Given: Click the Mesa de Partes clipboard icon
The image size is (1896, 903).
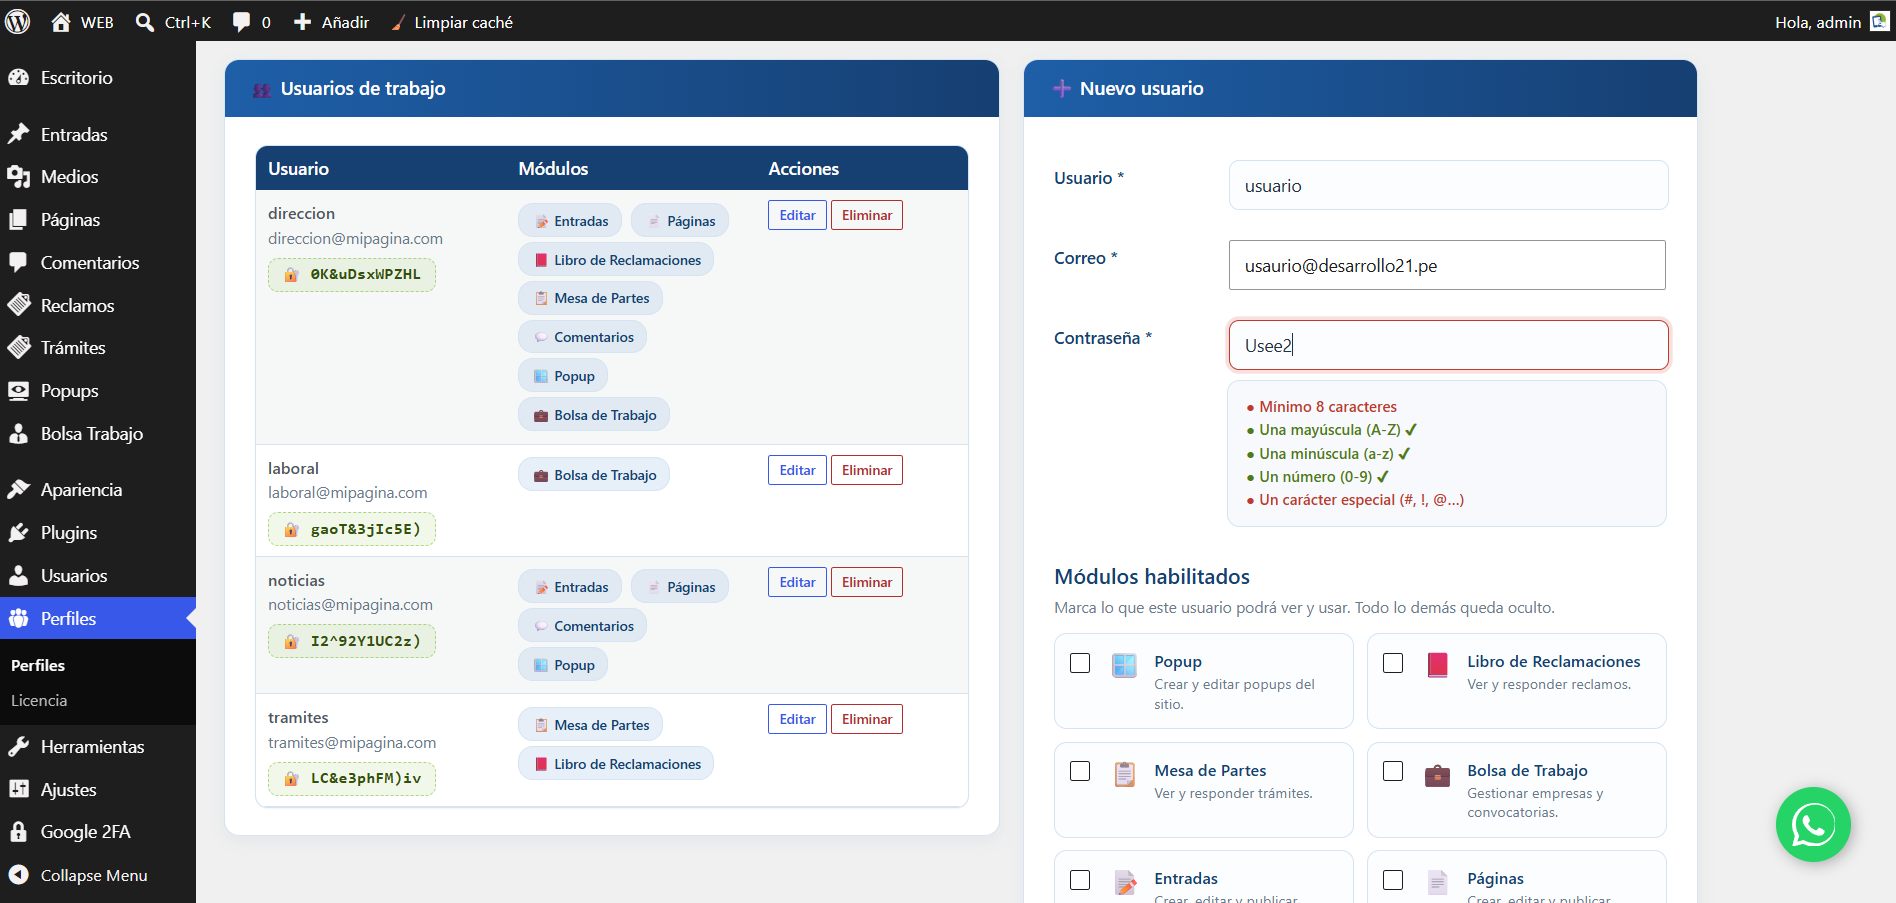Looking at the screenshot, I should pos(1125,774).
